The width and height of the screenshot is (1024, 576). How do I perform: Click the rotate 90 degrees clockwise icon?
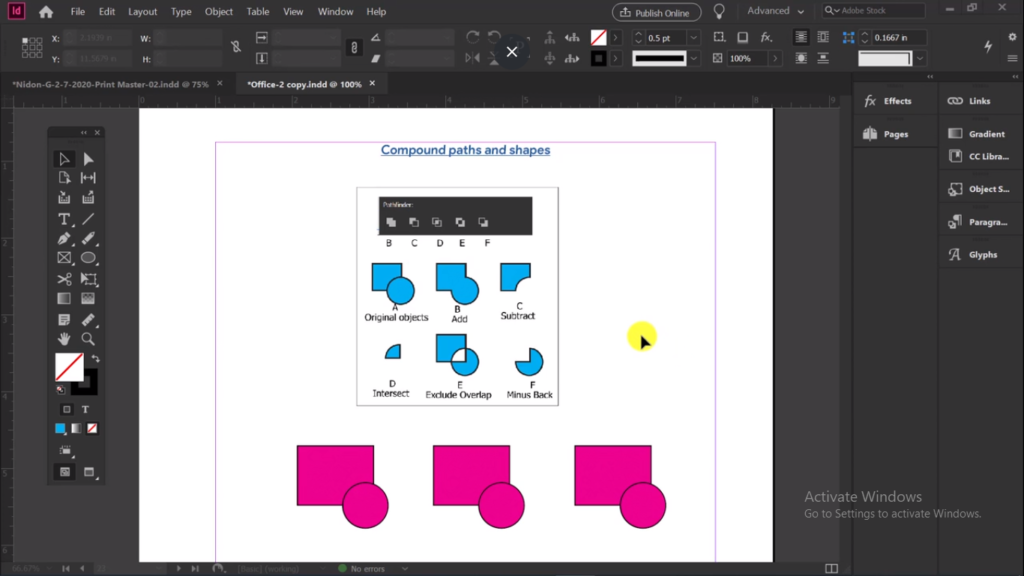pyautogui.click(x=472, y=37)
